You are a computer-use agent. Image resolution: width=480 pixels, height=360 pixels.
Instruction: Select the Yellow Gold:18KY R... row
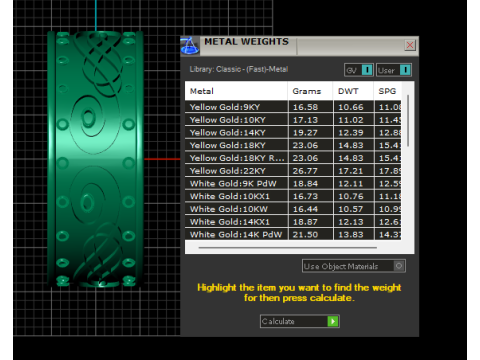pos(293,158)
